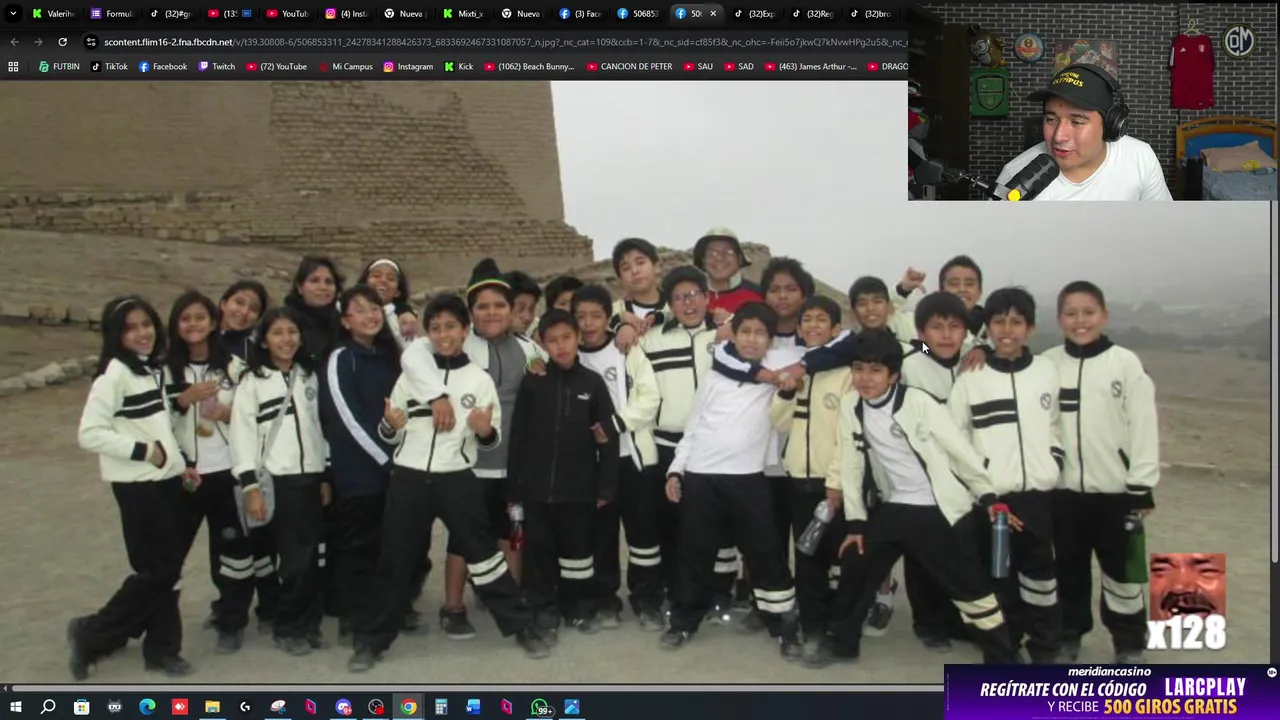Click the page's vertical scrollbar
The width and height of the screenshot is (1280, 720).
[1275, 380]
